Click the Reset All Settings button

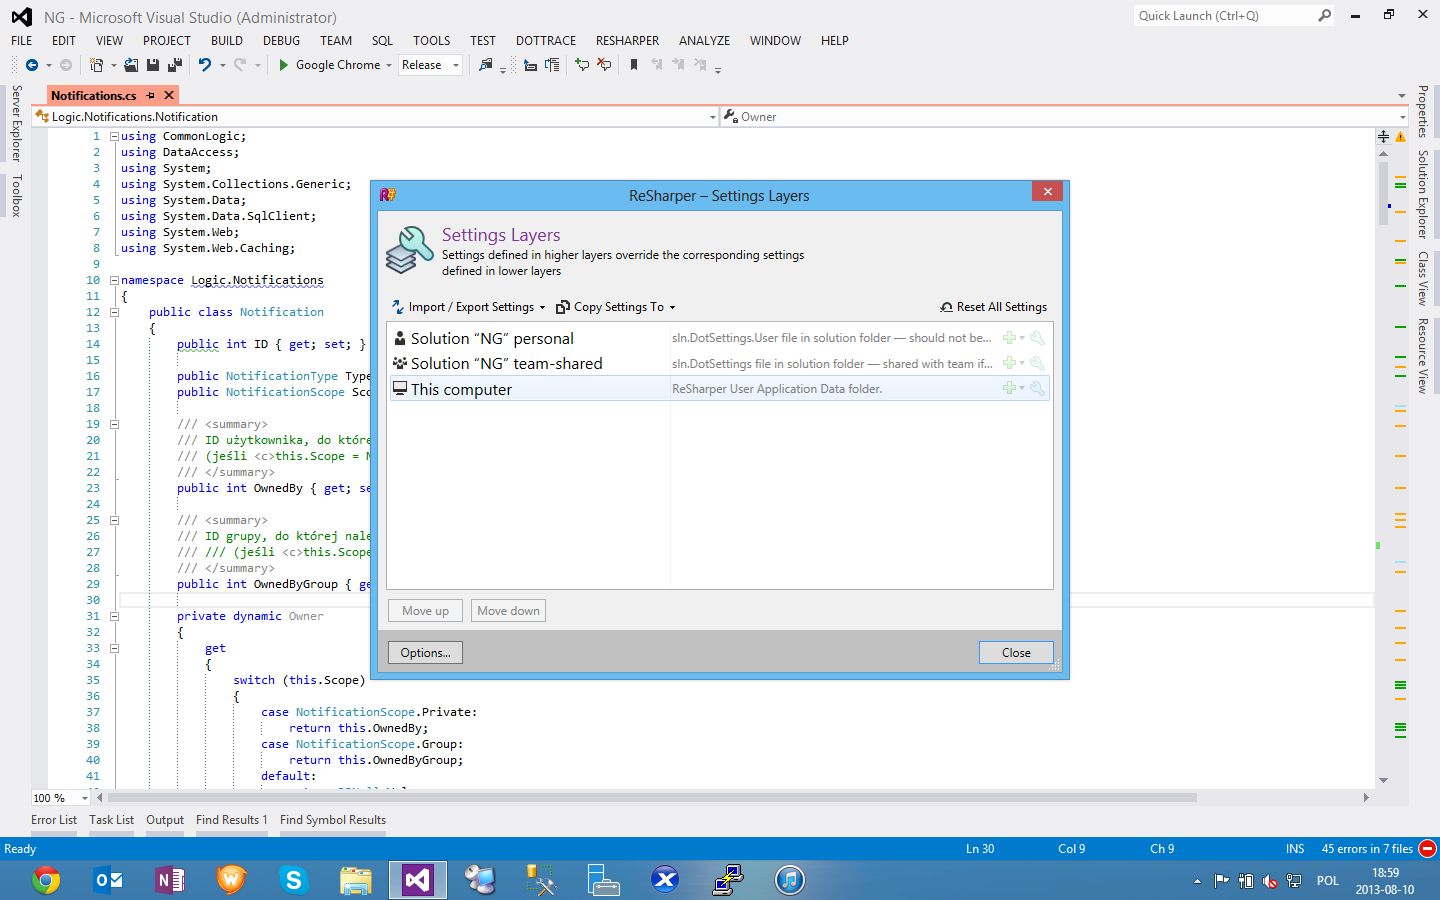pyautogui.click(x=993, y=307)
